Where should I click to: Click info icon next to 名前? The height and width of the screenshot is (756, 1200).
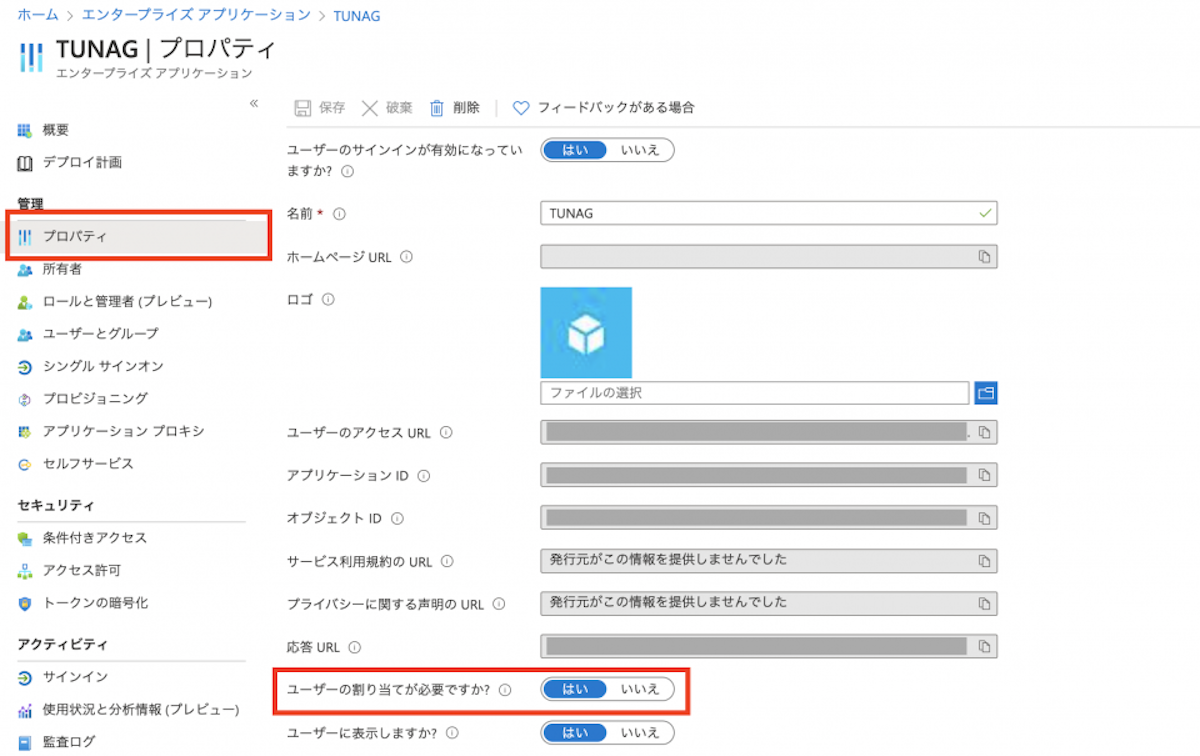tap(339, 214)
